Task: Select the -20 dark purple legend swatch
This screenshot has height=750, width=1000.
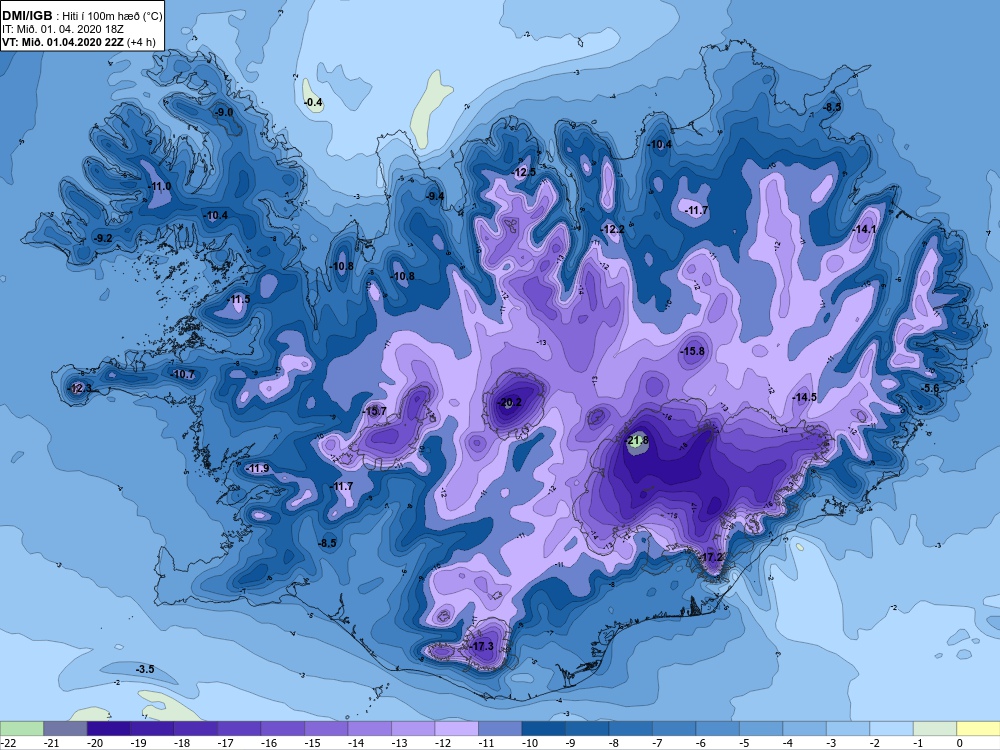Action: [108, 729]
